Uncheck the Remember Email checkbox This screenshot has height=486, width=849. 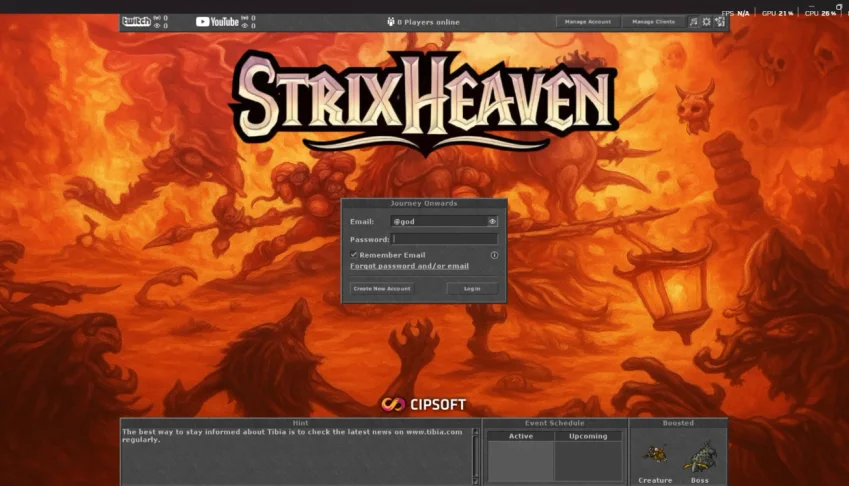click(354, 254)
